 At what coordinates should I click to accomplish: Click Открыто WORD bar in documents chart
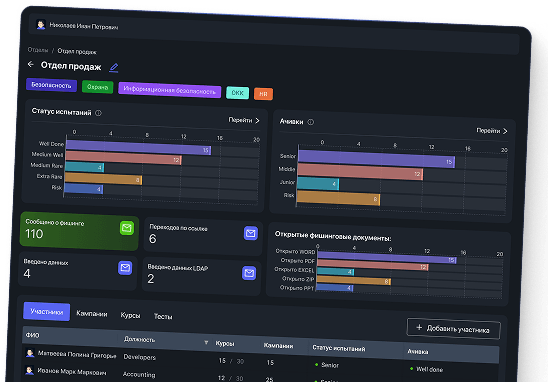click(x=387, y=257)
